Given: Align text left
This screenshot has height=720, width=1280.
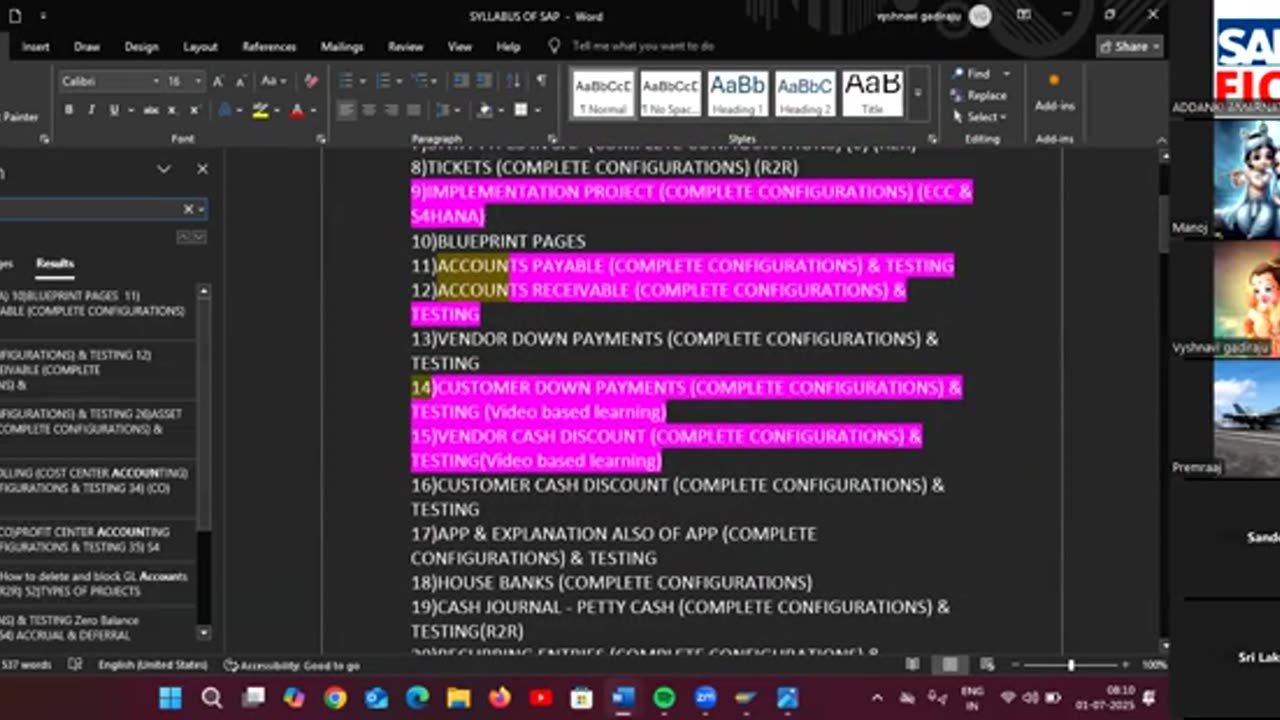Looking at the screenshot, I should pyautogui.click(x=347, y=110).
